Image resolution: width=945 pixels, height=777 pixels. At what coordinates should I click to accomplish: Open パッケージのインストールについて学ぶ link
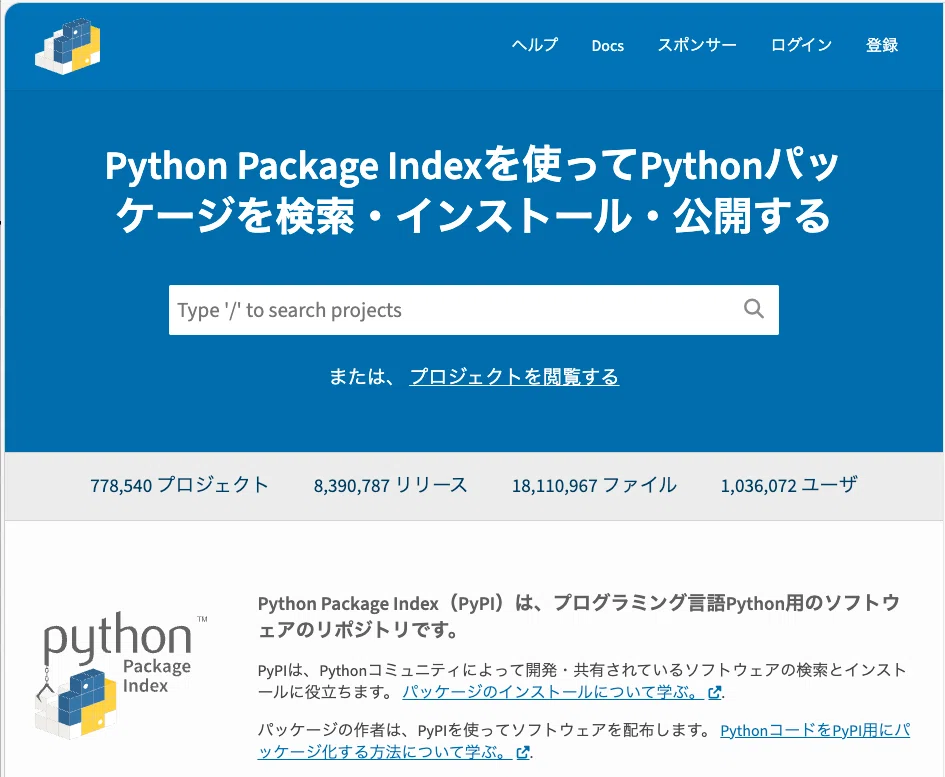click(552, 692)
